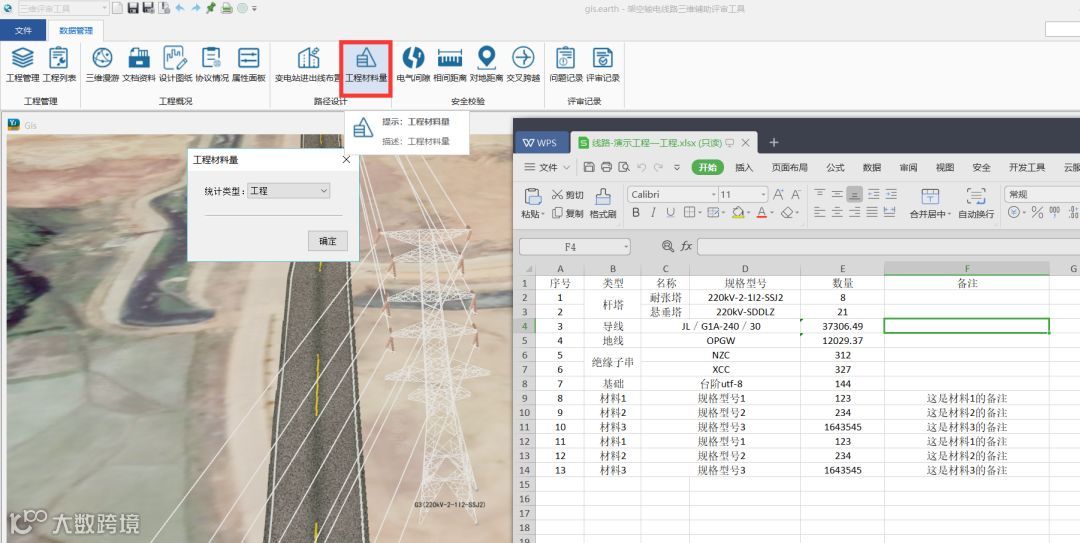Pick the yellow fill color in WPS
The width and height of the screenshot is (1080, 543).
pos(738,213)
